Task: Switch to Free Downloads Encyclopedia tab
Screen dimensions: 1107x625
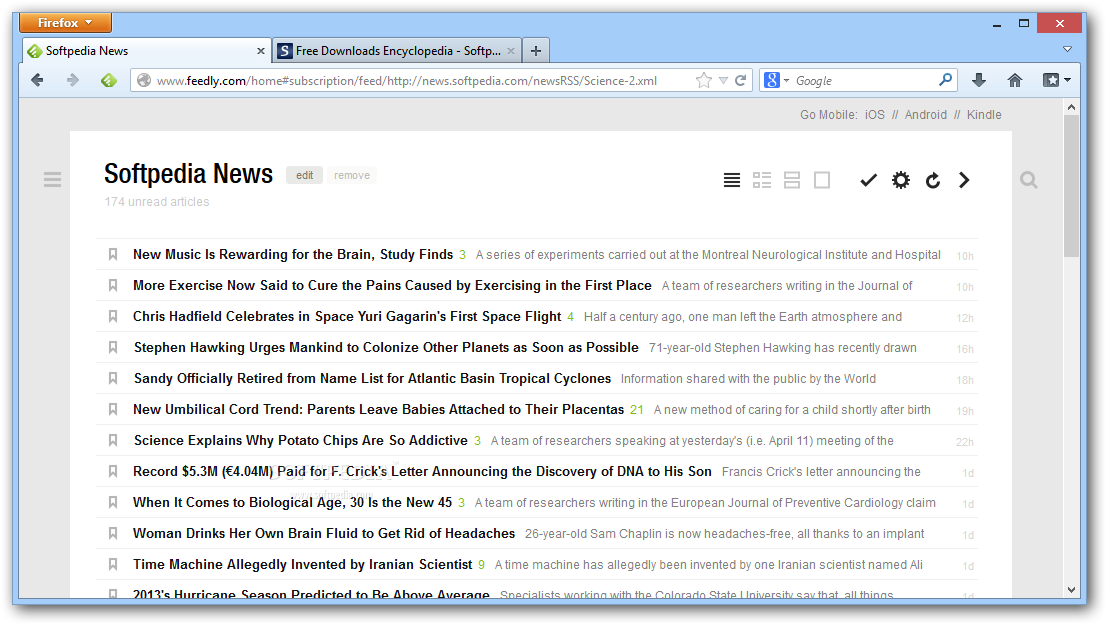Action: click(397, 51)
